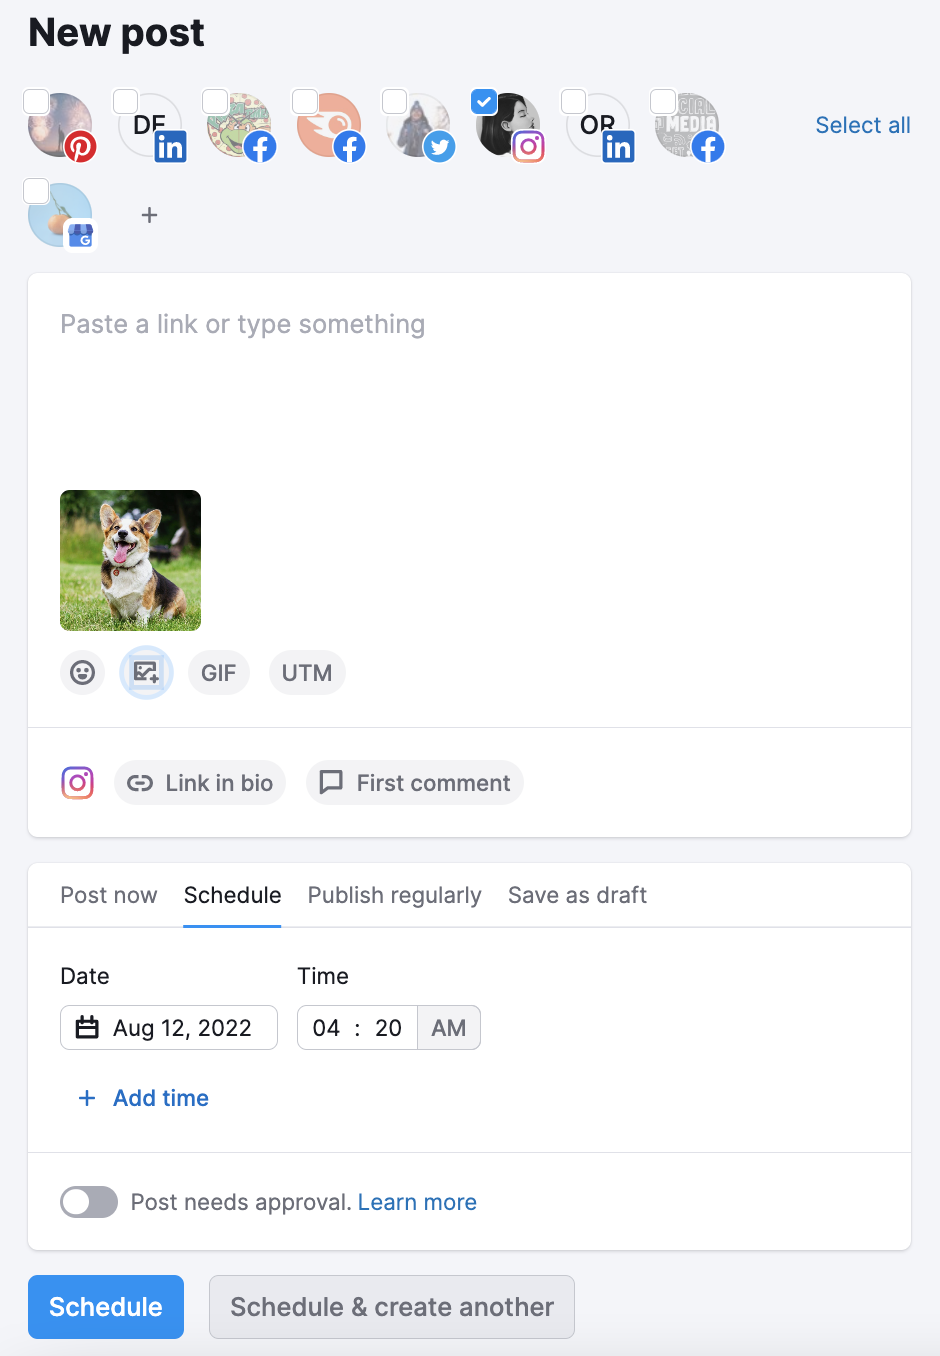Click the Instagram icon beside Link in bio
Screen dimensions: 940x1356
click(x=78, y=783)
